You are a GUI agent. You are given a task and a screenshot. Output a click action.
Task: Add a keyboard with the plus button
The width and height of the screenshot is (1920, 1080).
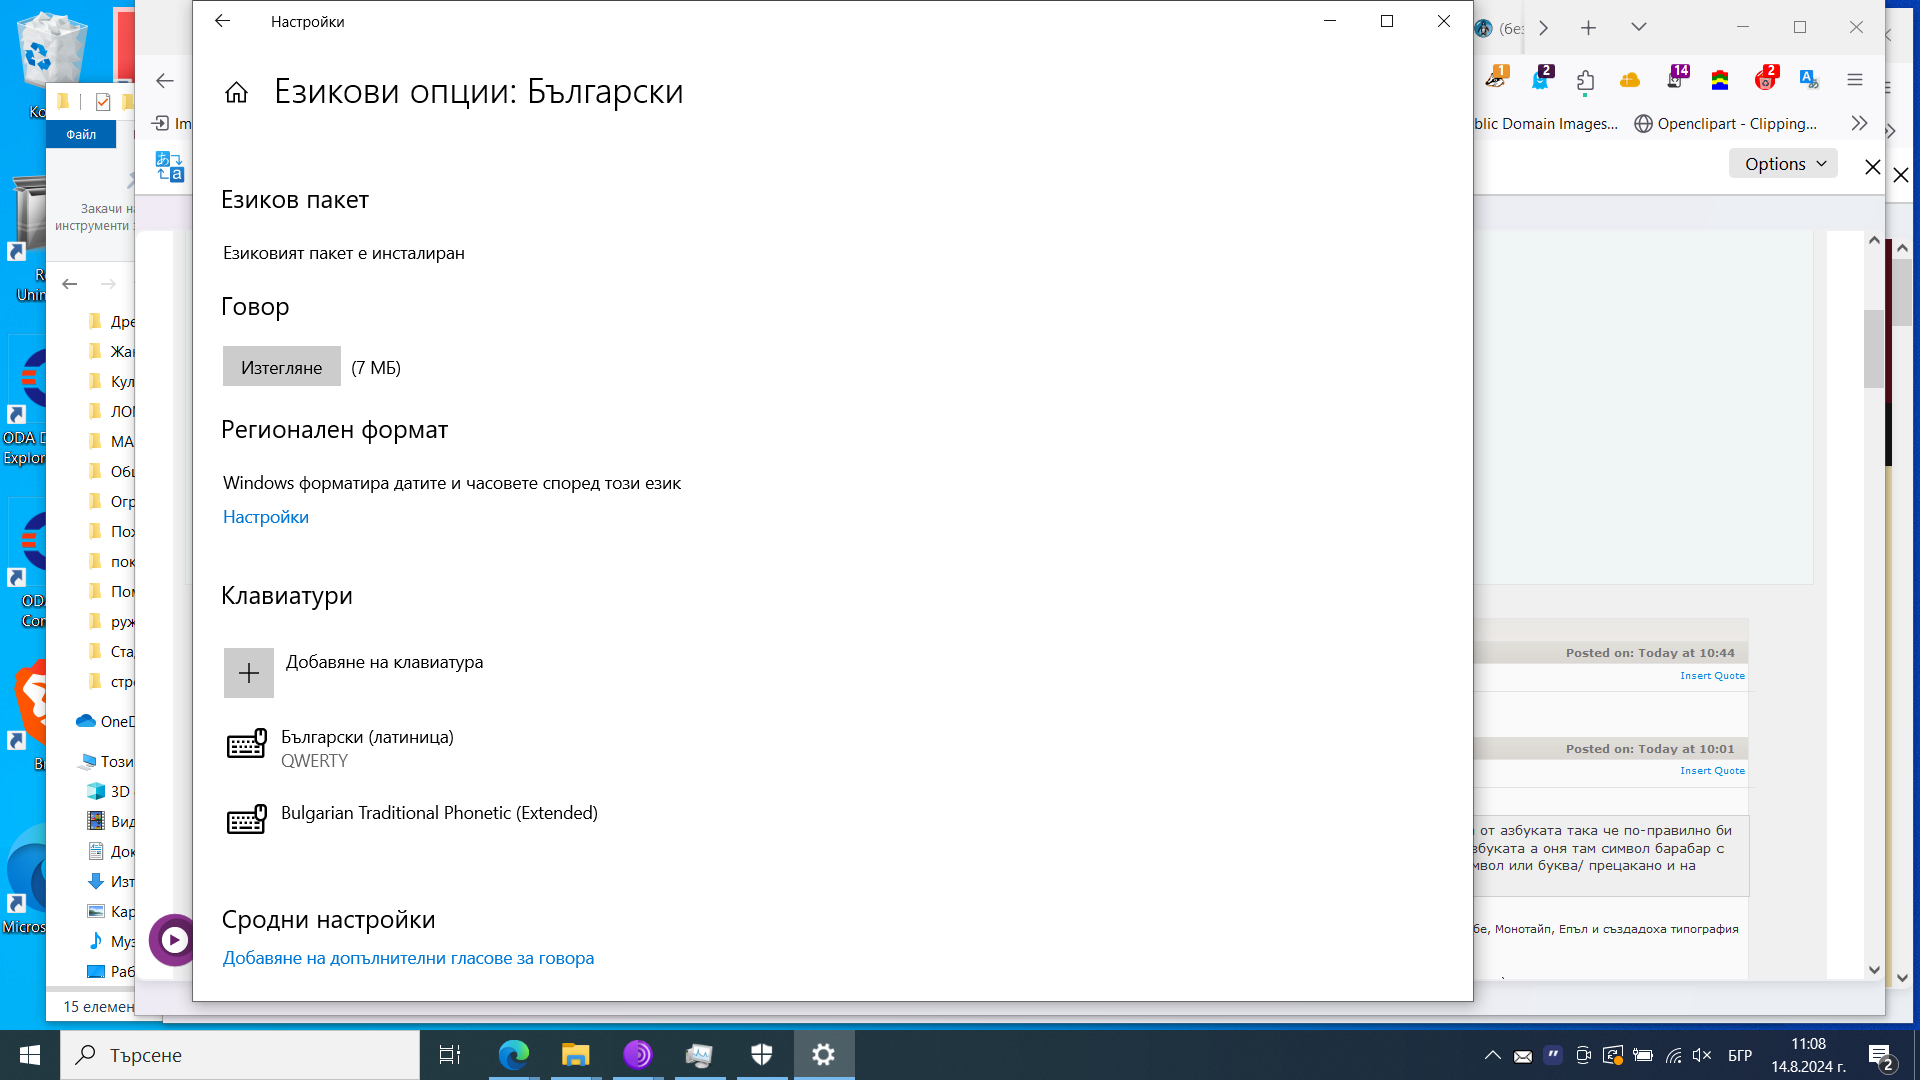click(x=249, y=673)
